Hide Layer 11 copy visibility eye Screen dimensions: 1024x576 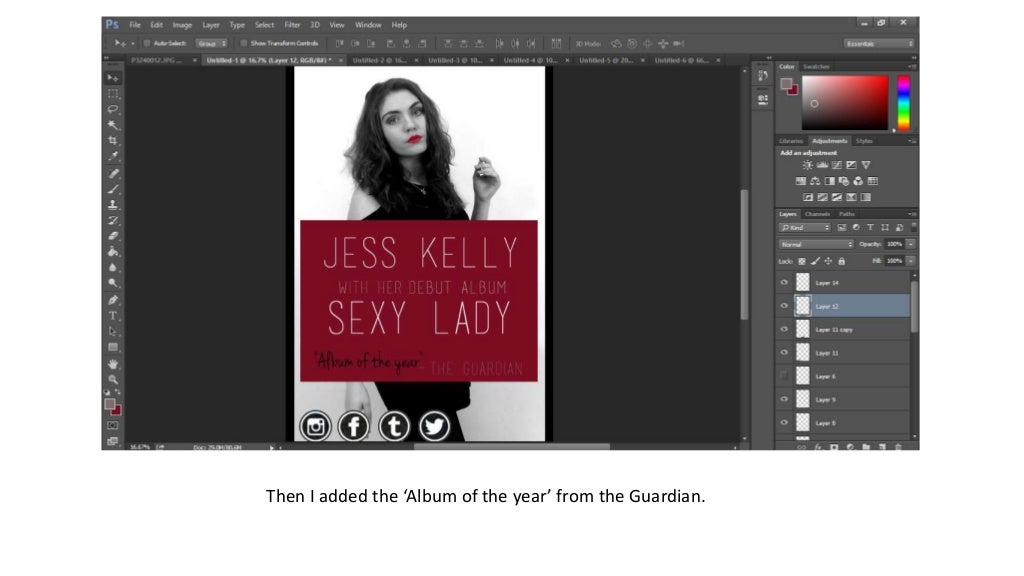tap(784, 329)
